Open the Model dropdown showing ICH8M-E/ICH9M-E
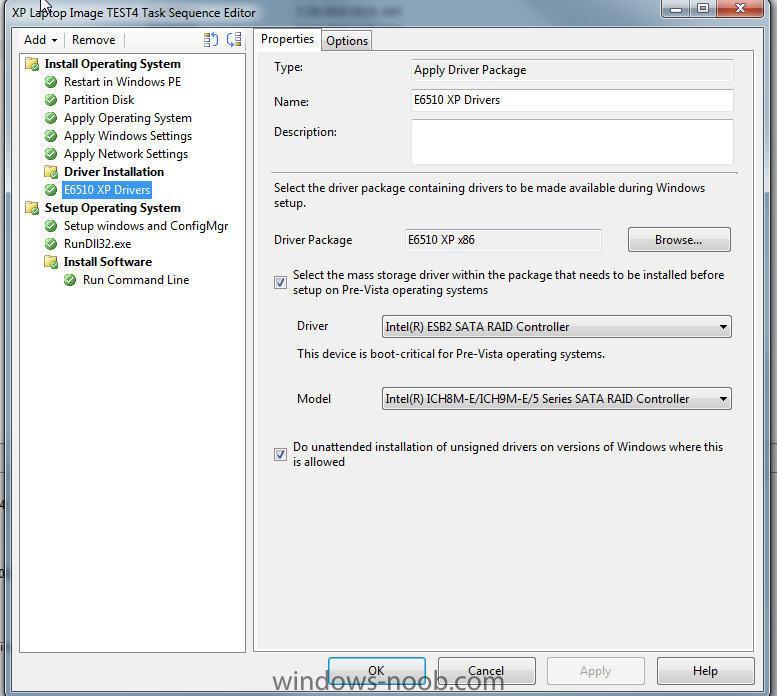Viewport: 777px width, 696px height. (x=556, y=399)
